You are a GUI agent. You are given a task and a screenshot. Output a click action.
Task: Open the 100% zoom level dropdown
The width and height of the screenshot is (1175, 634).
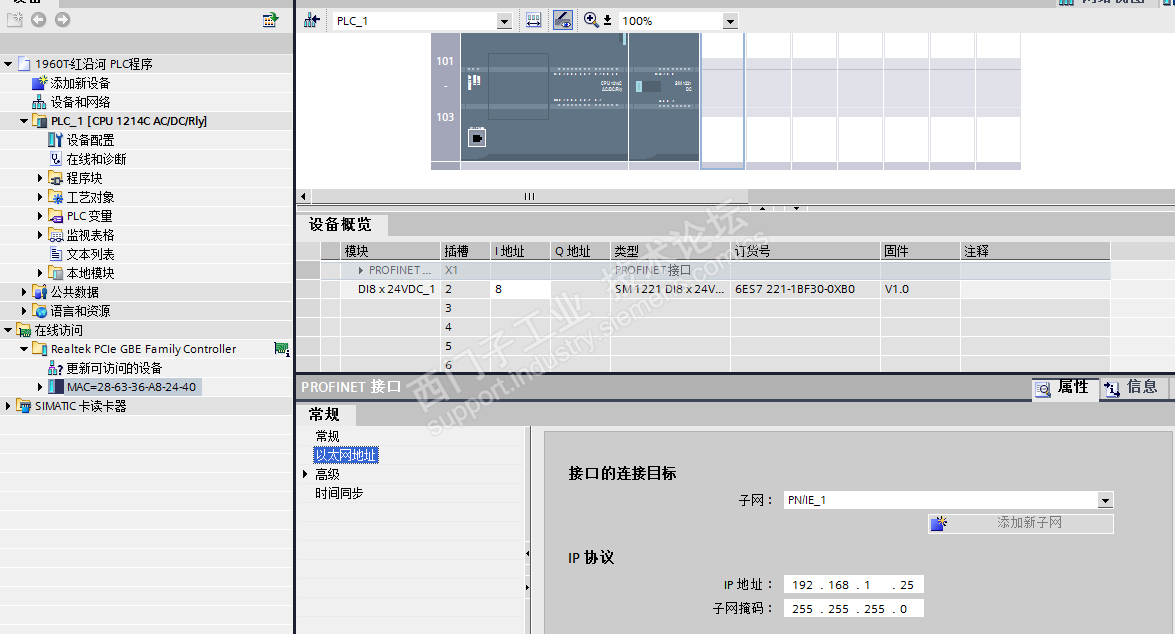pyautogui.click(x=730, y=22)
